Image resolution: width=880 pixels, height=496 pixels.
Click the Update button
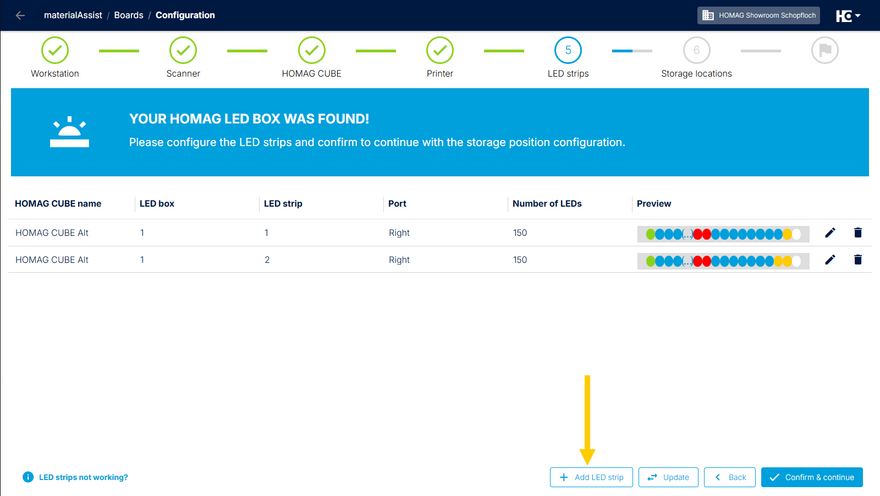click(x=668, y=477)
